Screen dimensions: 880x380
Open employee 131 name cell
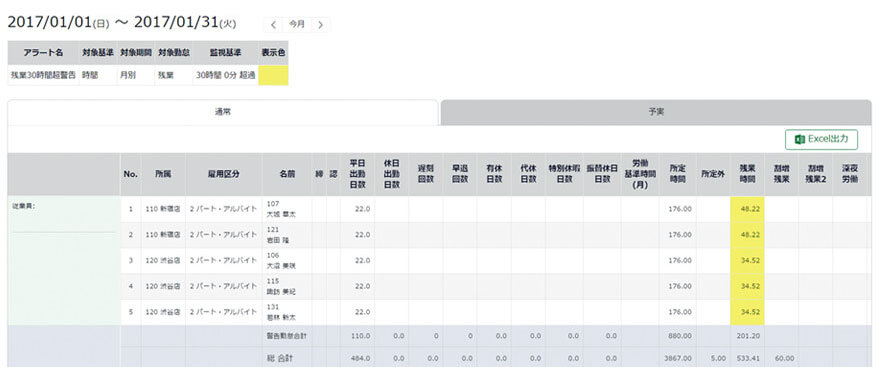click(287, 312)
